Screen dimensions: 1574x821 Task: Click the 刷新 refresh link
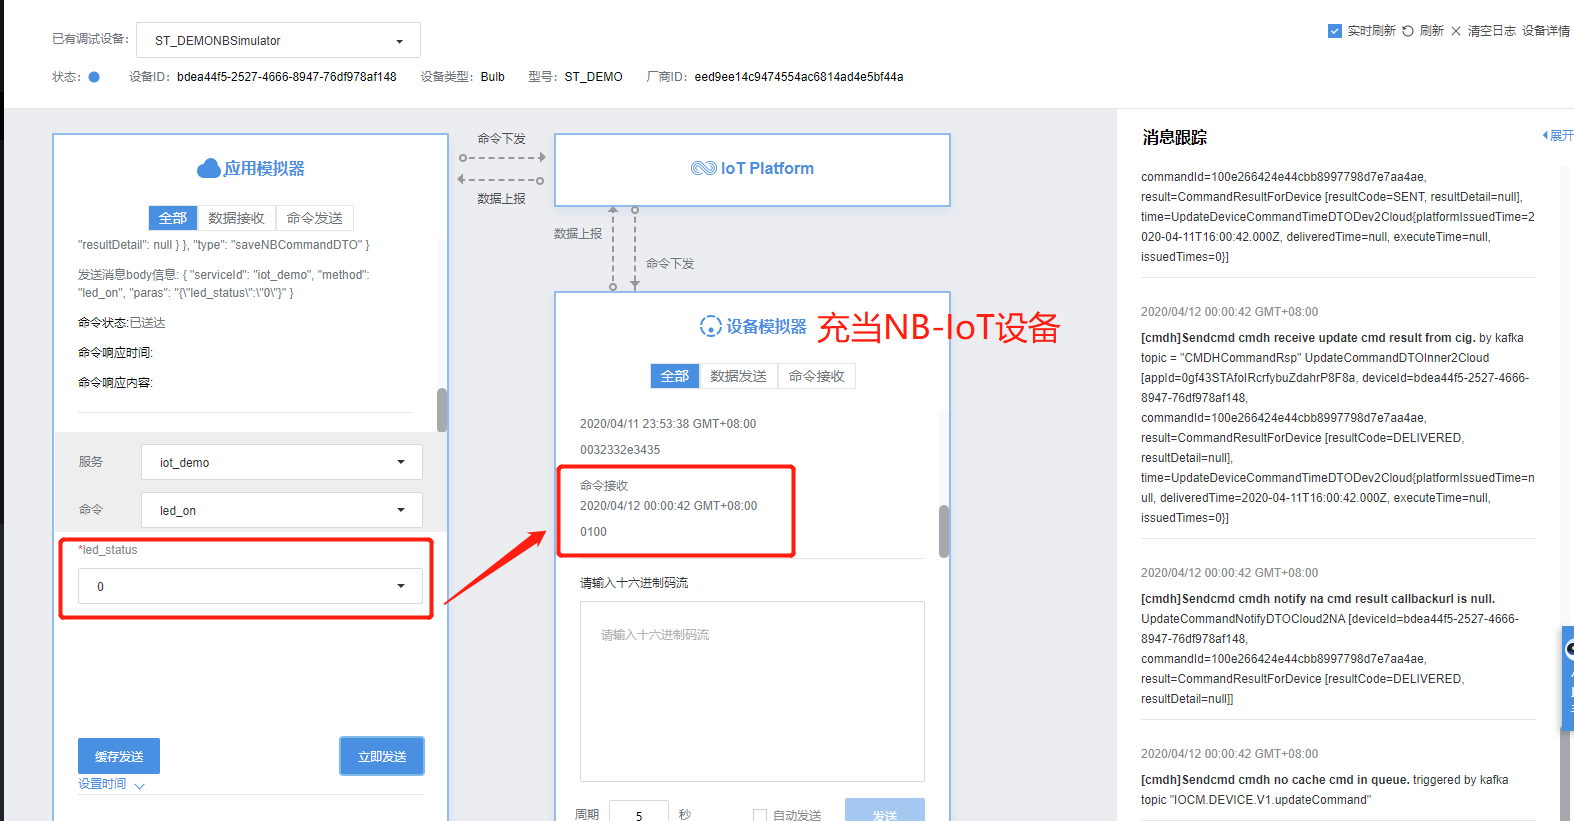[1431, 31]
